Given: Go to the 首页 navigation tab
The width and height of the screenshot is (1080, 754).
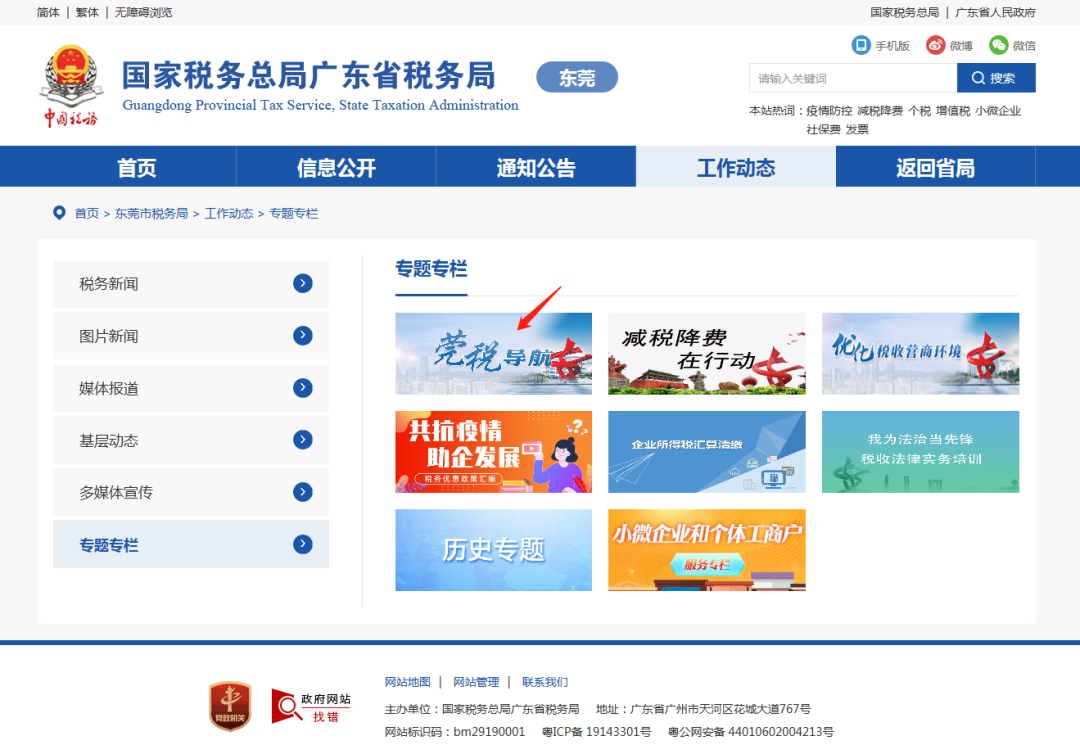Looking at the screenshot, I should pyautogui.click(x=136, y=167).
